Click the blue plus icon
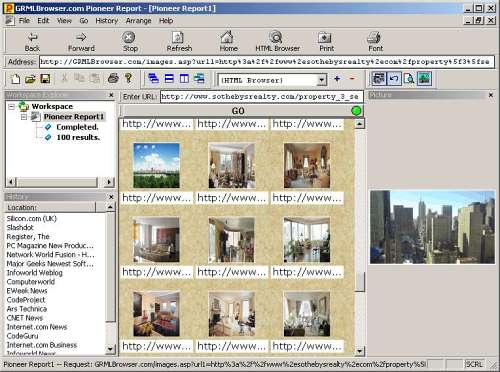 click(x=337, y=79)
